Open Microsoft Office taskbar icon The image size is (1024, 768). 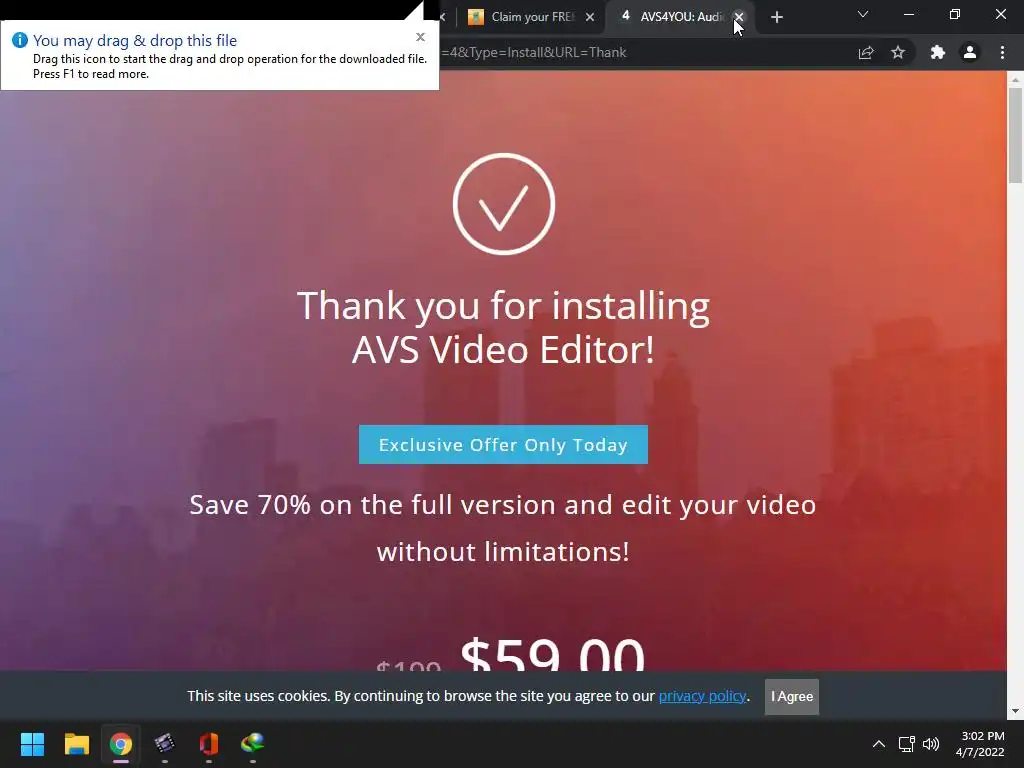209,744
